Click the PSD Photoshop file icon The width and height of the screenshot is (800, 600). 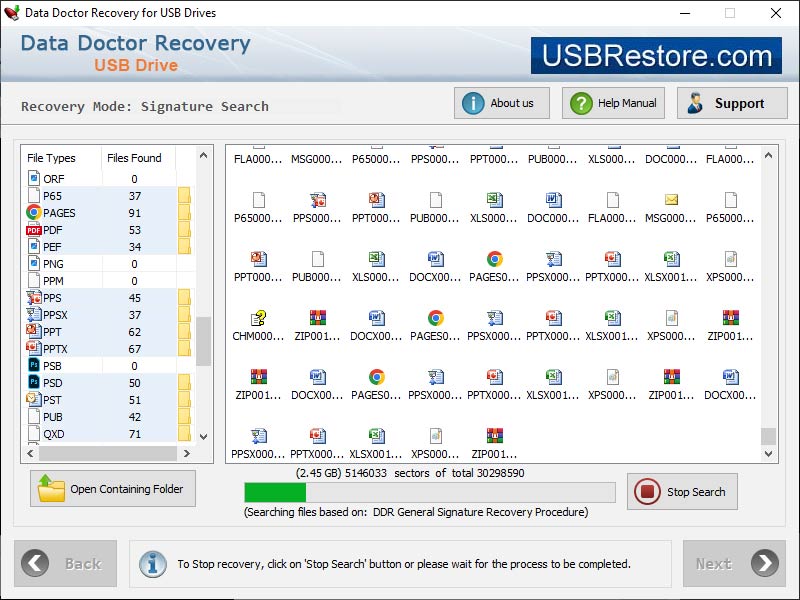coord(36,382)
